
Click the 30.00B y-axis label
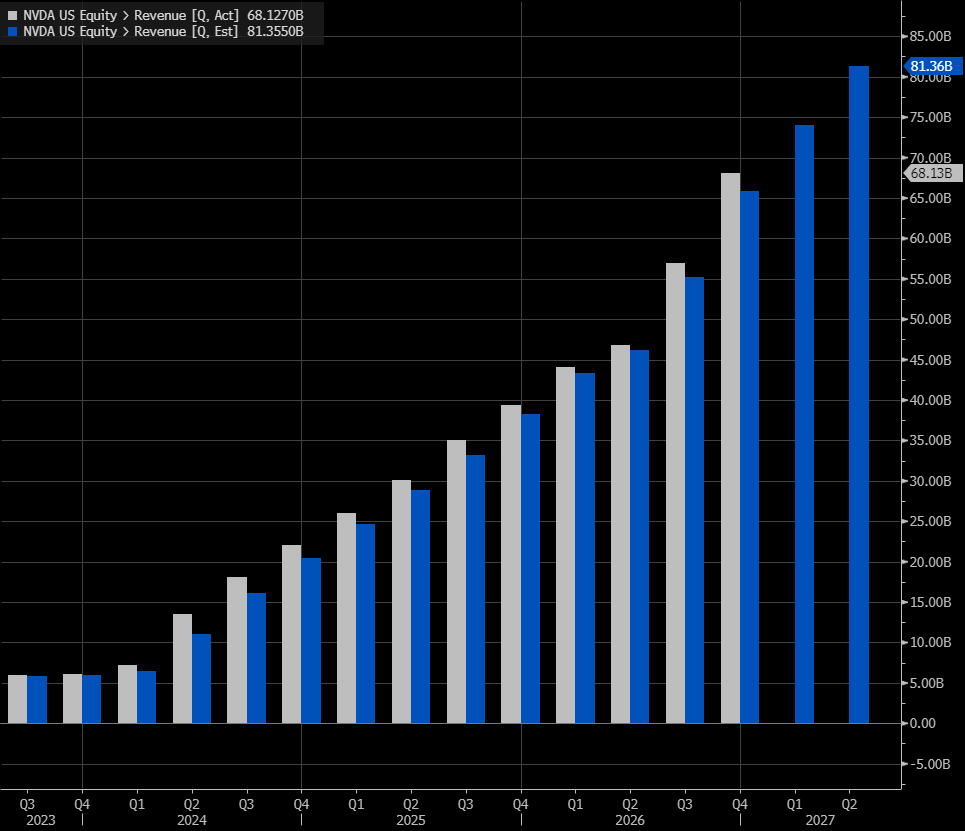pyautogui.click(x=931, y=481)
